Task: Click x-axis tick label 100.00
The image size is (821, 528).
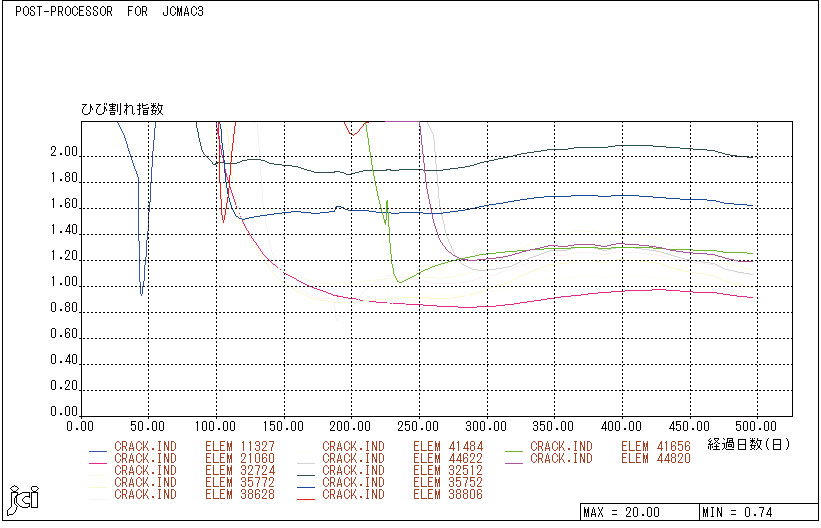Action: [216, 427]
